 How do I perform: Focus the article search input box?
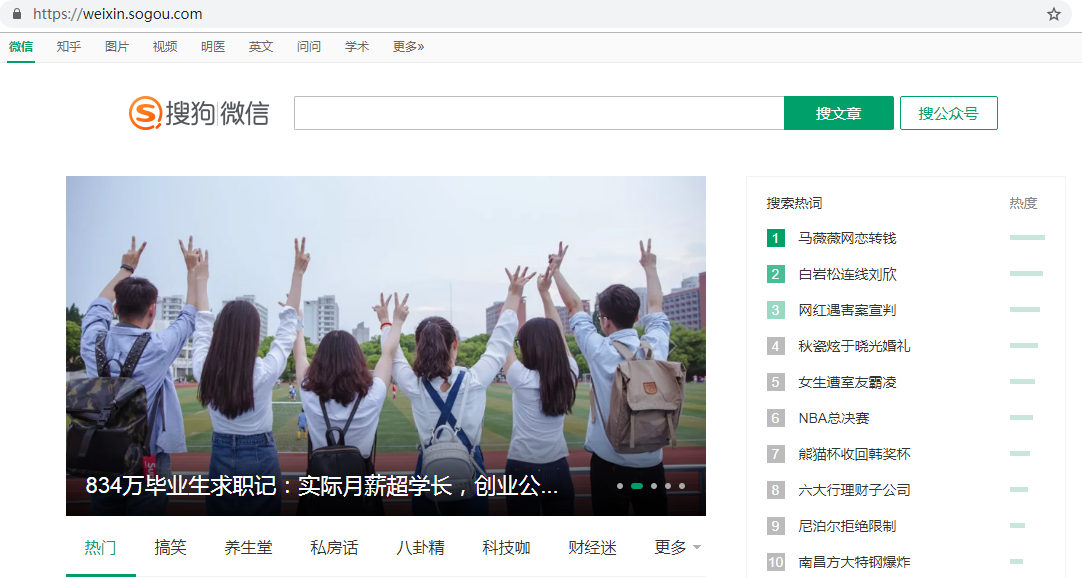click(539, 113)
